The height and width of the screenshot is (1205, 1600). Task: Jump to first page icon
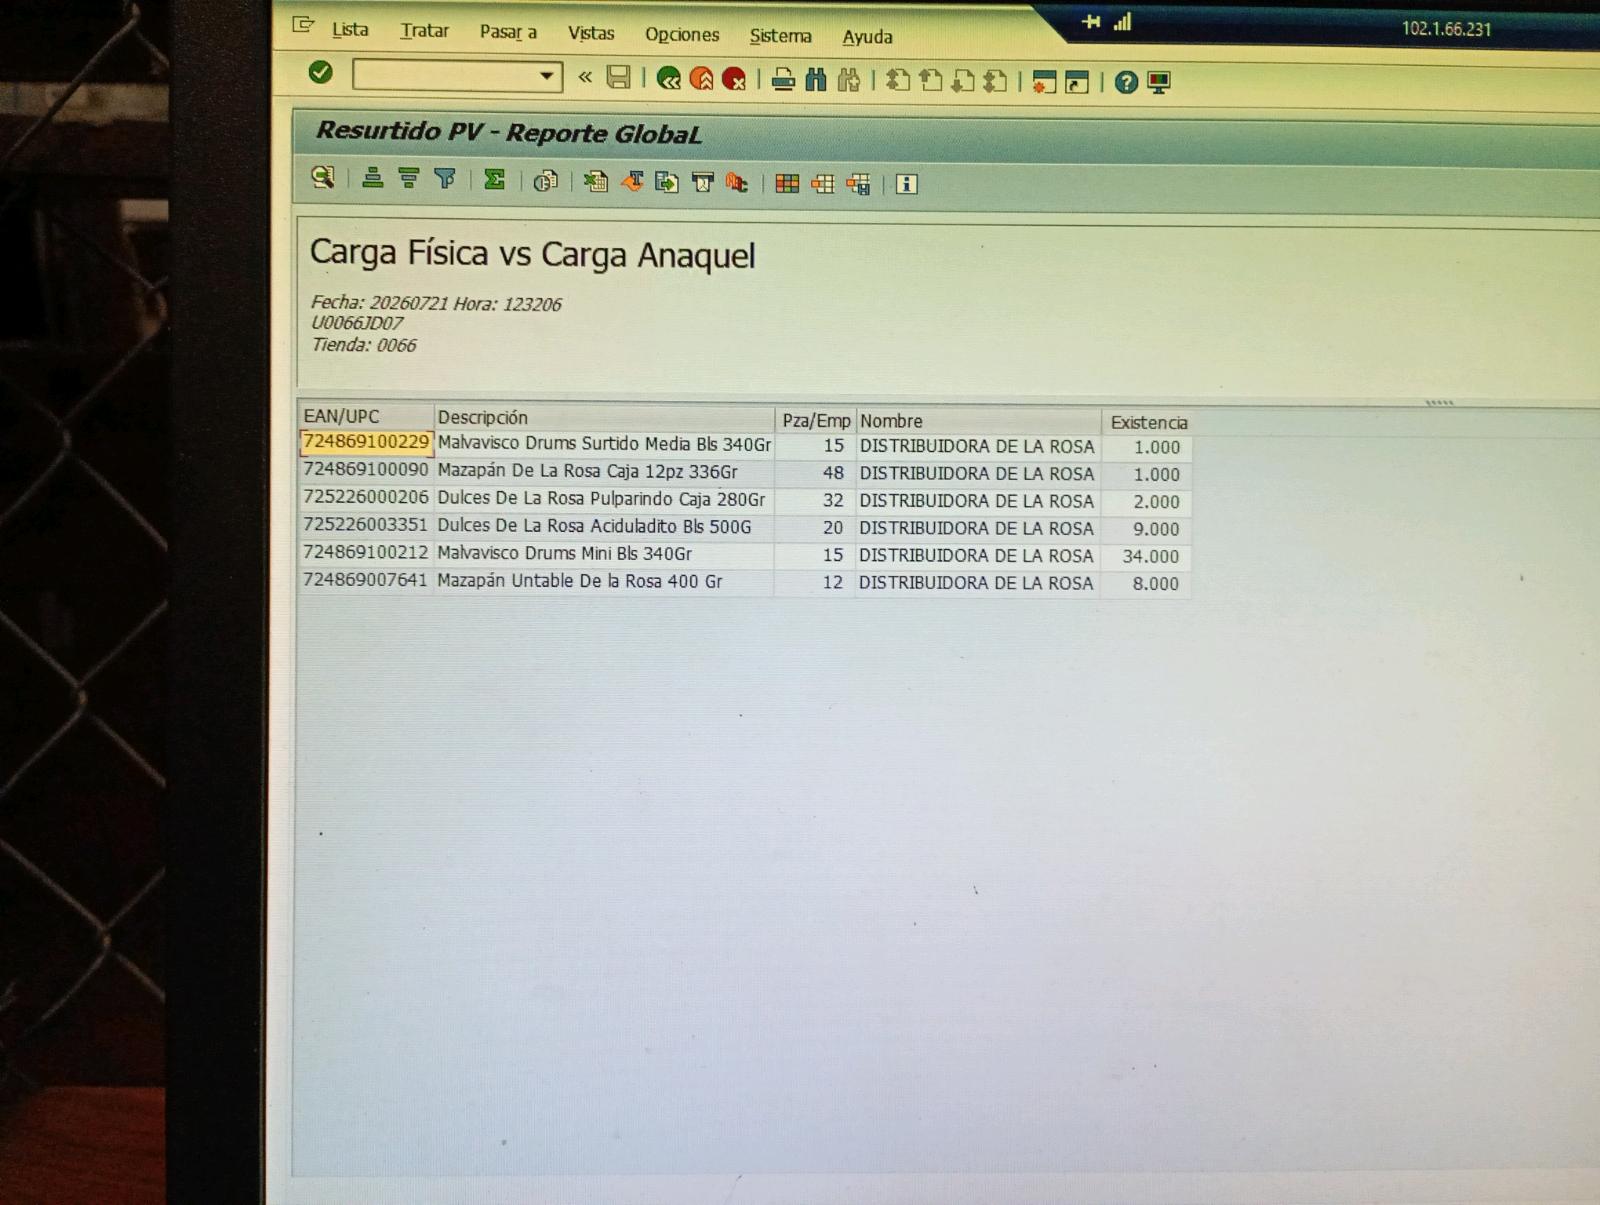[898, 80]
